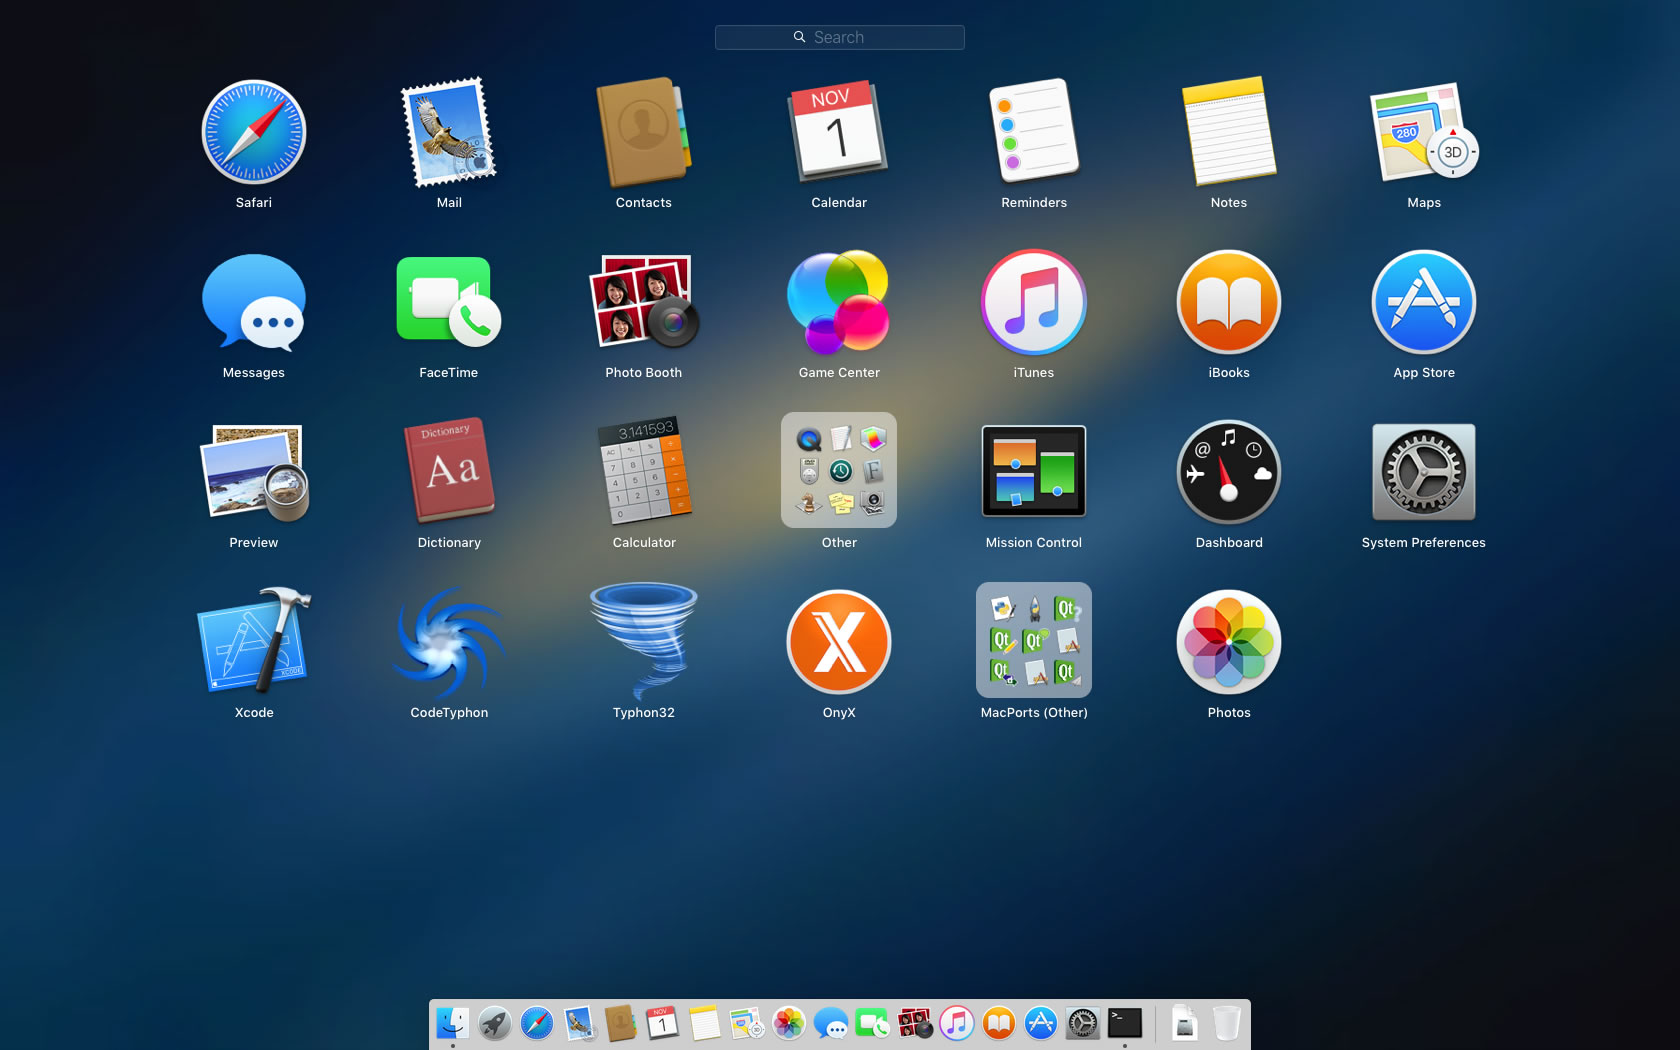Open Photo Booth from the Dock
Viewport: 1680px width, 1050px height.
point(915,1023)
